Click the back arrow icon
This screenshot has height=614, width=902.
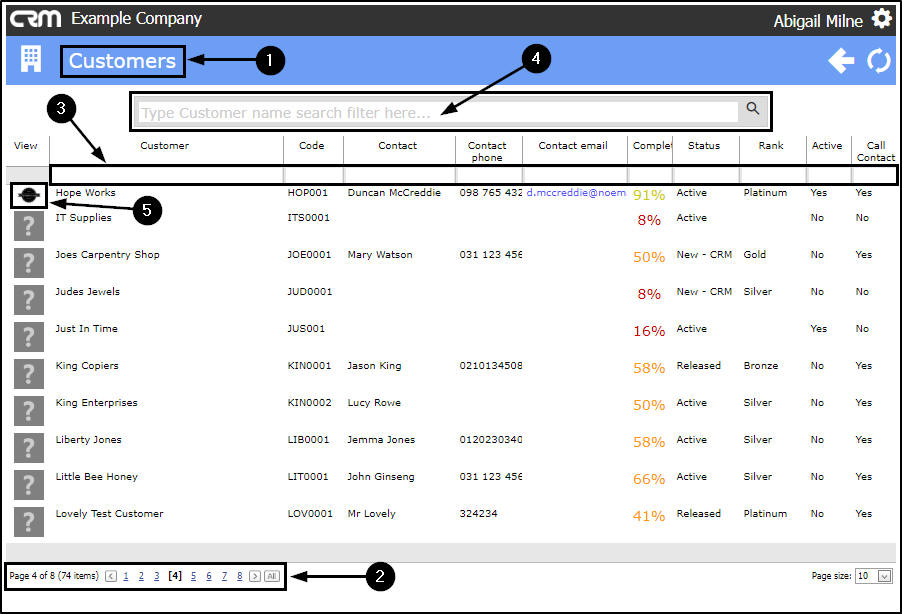pos(841,60)
